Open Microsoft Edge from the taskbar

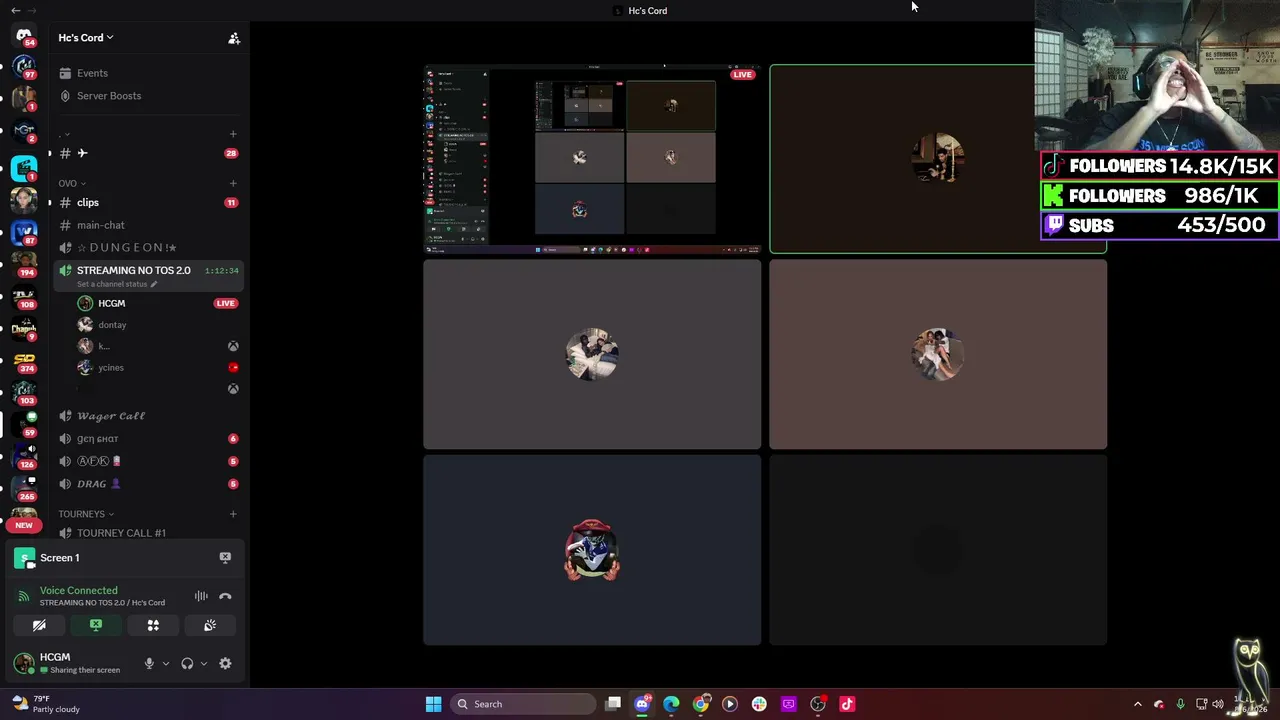[x=671, y=704]
